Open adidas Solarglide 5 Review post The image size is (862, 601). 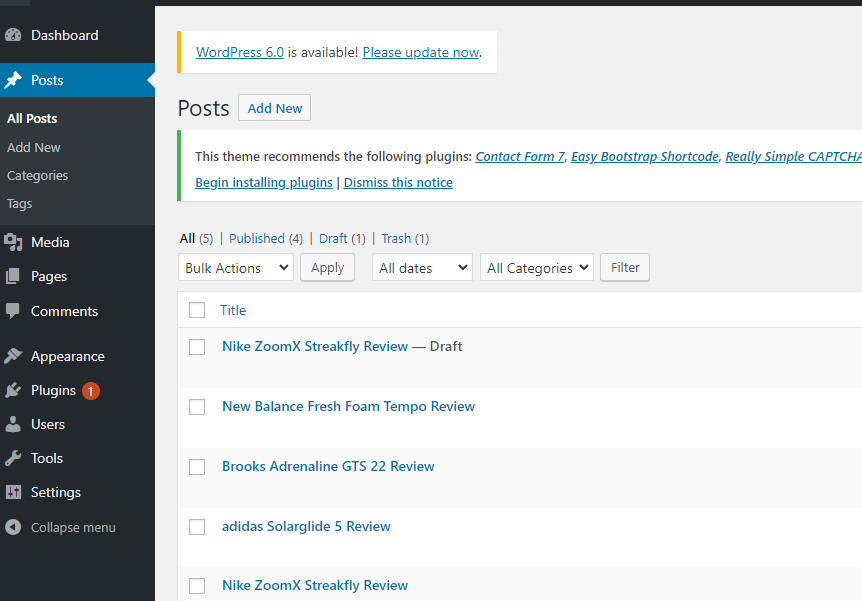(306, 526)
